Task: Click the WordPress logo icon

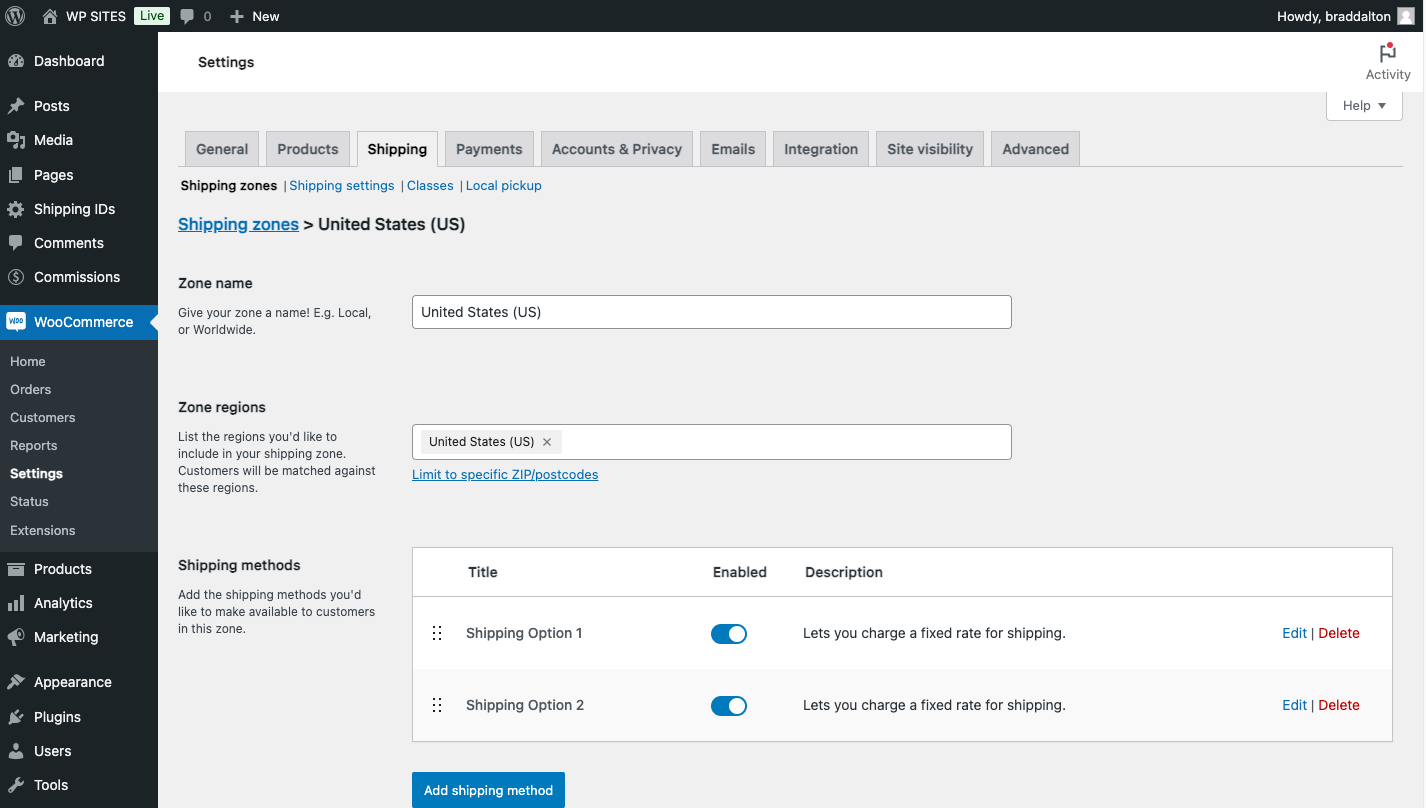Action: coord(15,16)
